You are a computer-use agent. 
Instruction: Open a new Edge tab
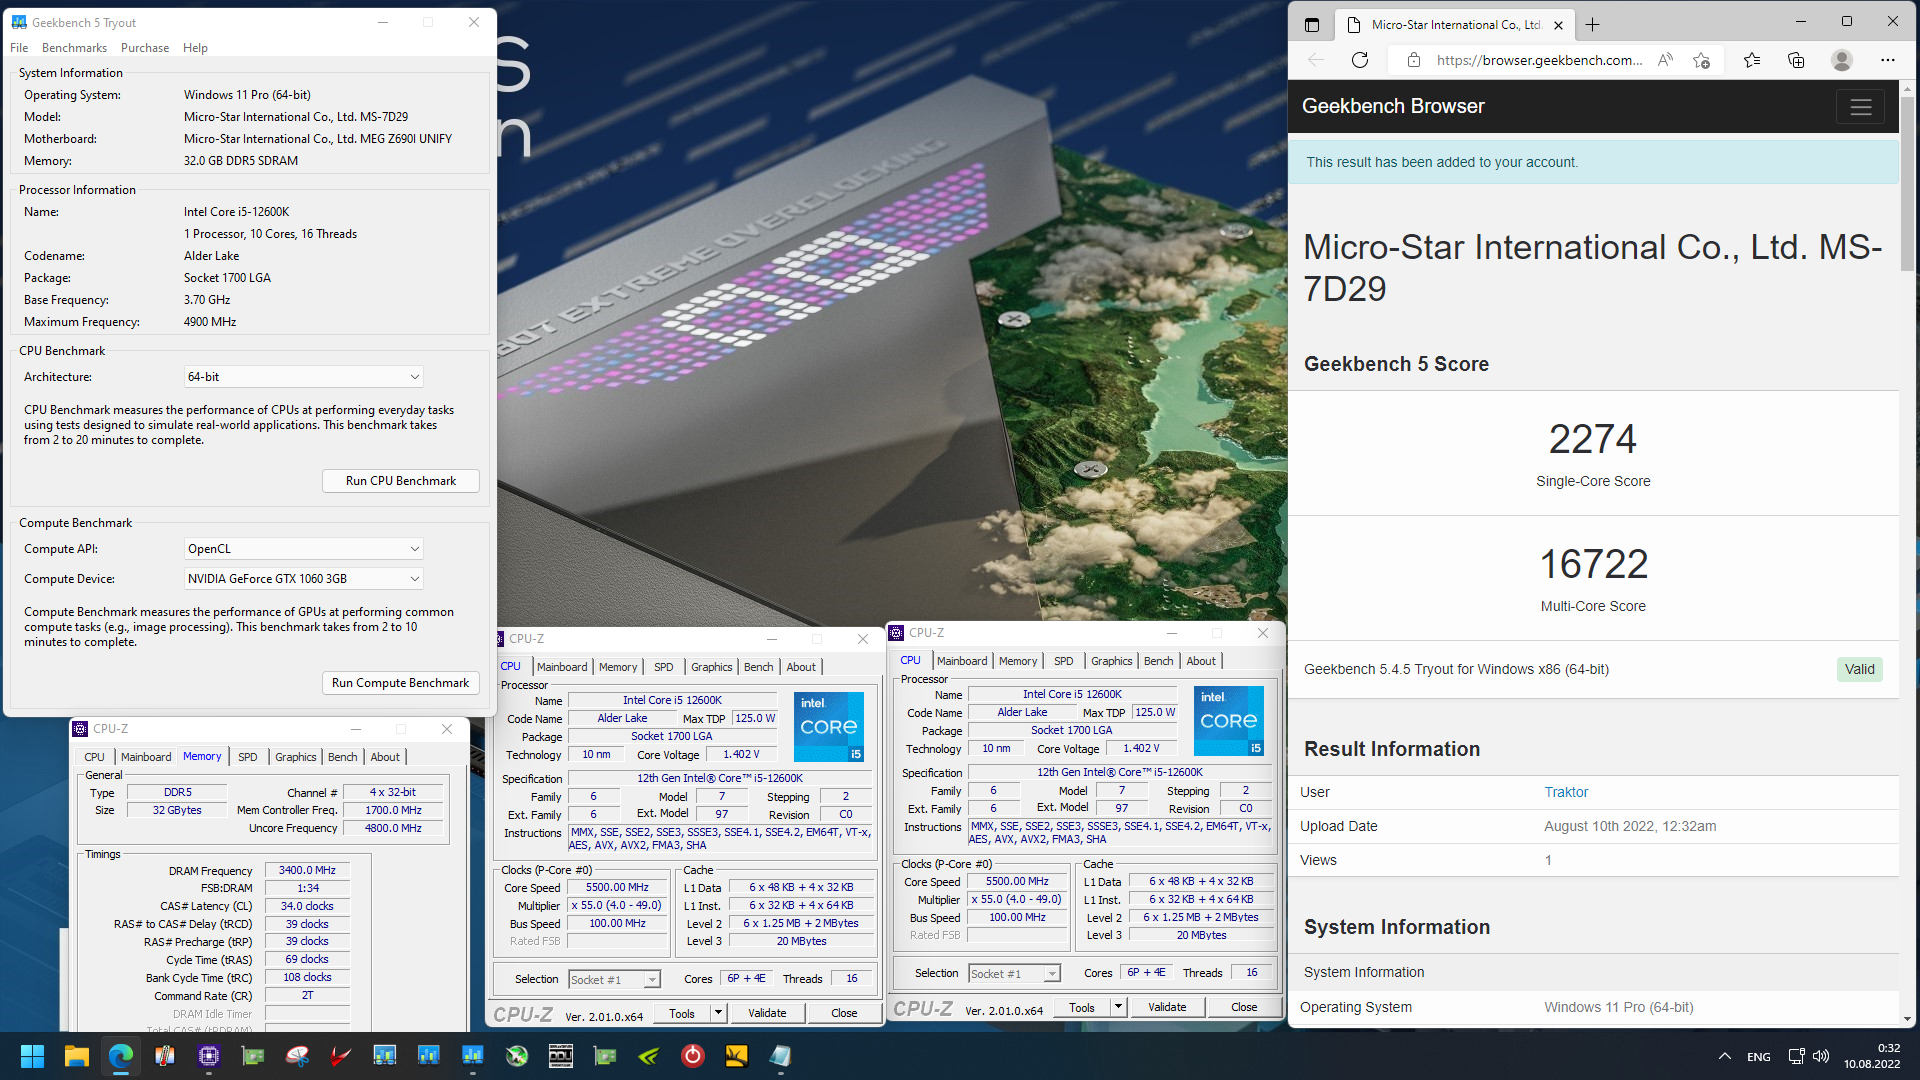[1593, 25]
